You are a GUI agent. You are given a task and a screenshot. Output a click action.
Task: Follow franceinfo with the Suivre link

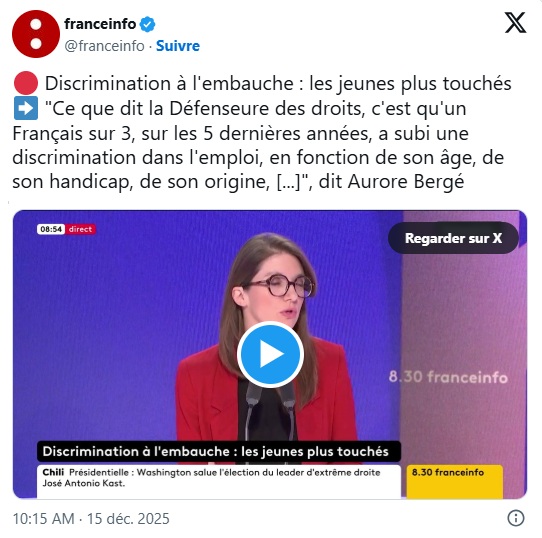click(178, 46)
